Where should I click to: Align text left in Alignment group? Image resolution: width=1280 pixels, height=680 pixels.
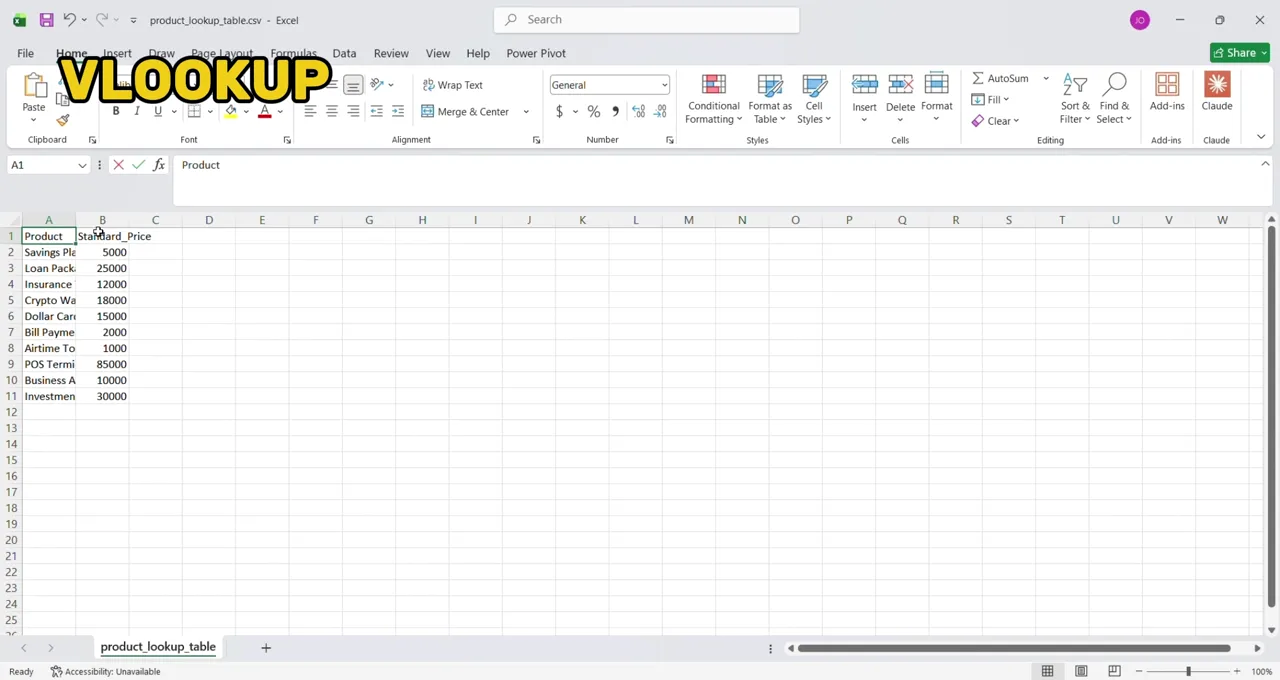tap(310, 111)
